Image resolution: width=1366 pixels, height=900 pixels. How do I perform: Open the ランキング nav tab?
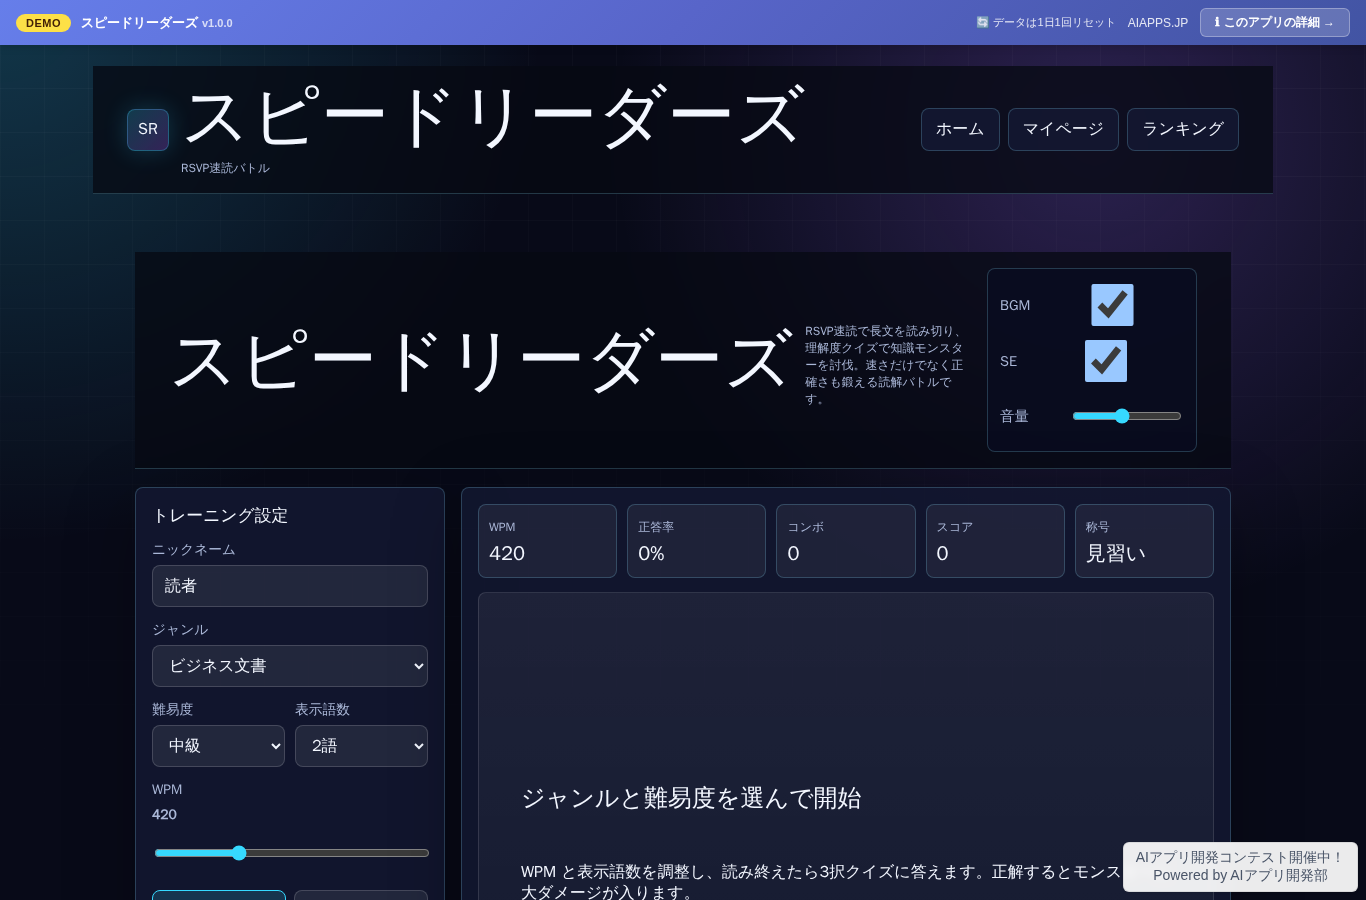1183,129
